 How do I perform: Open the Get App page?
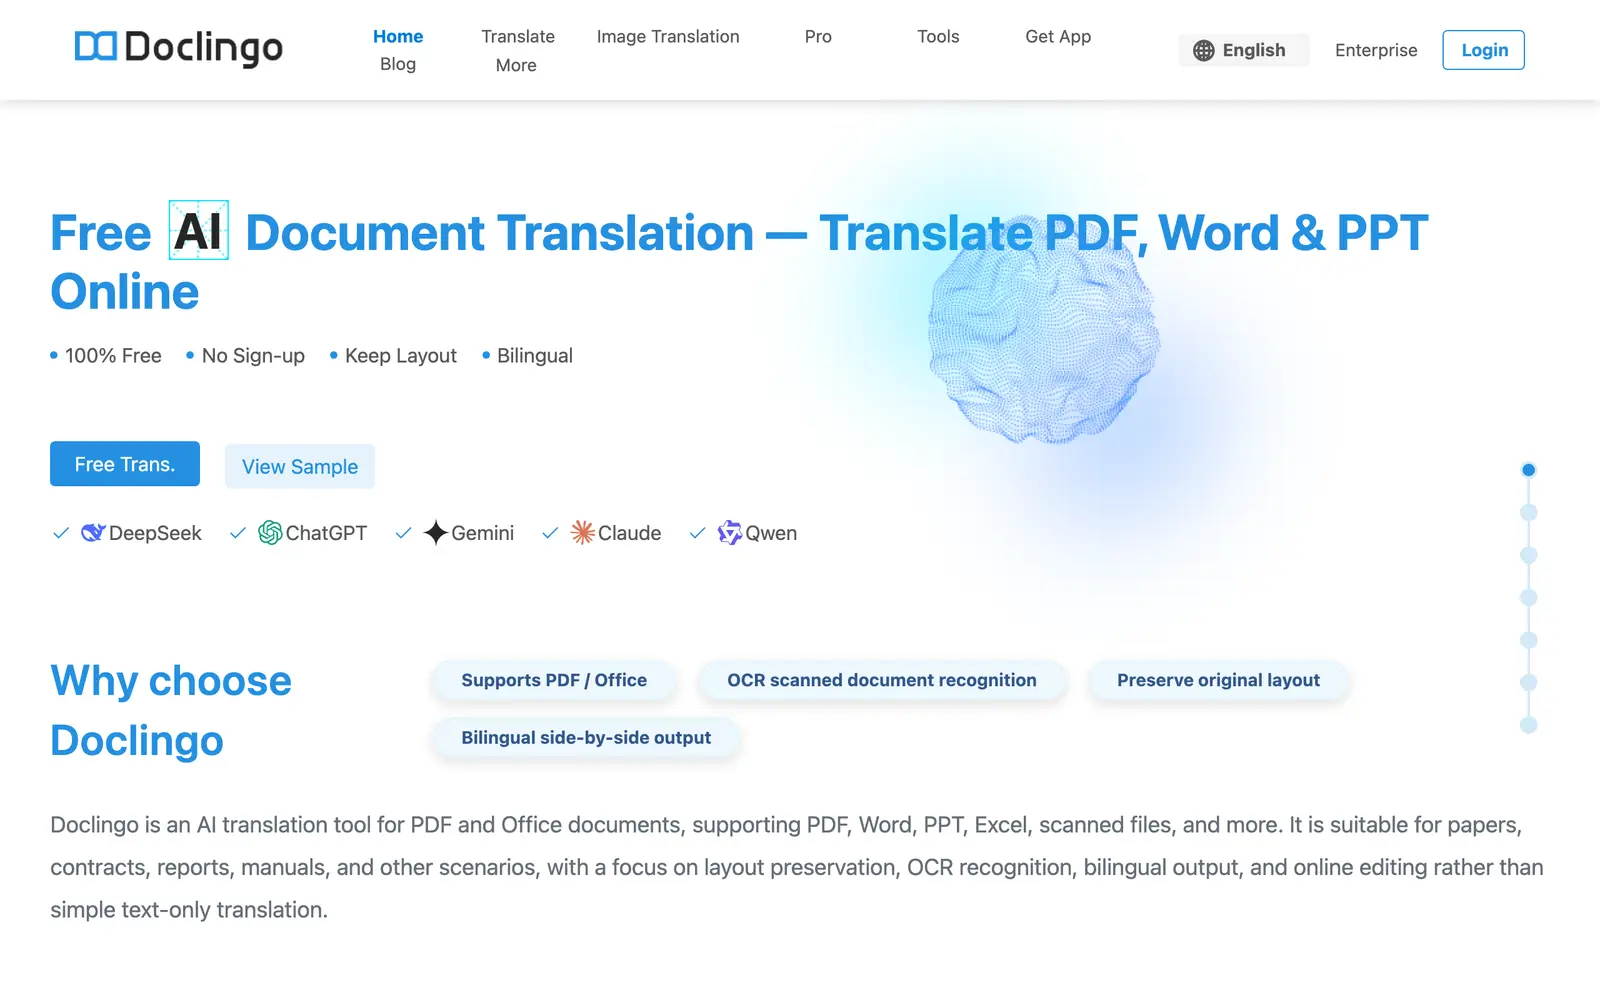tap(1058, 36)
